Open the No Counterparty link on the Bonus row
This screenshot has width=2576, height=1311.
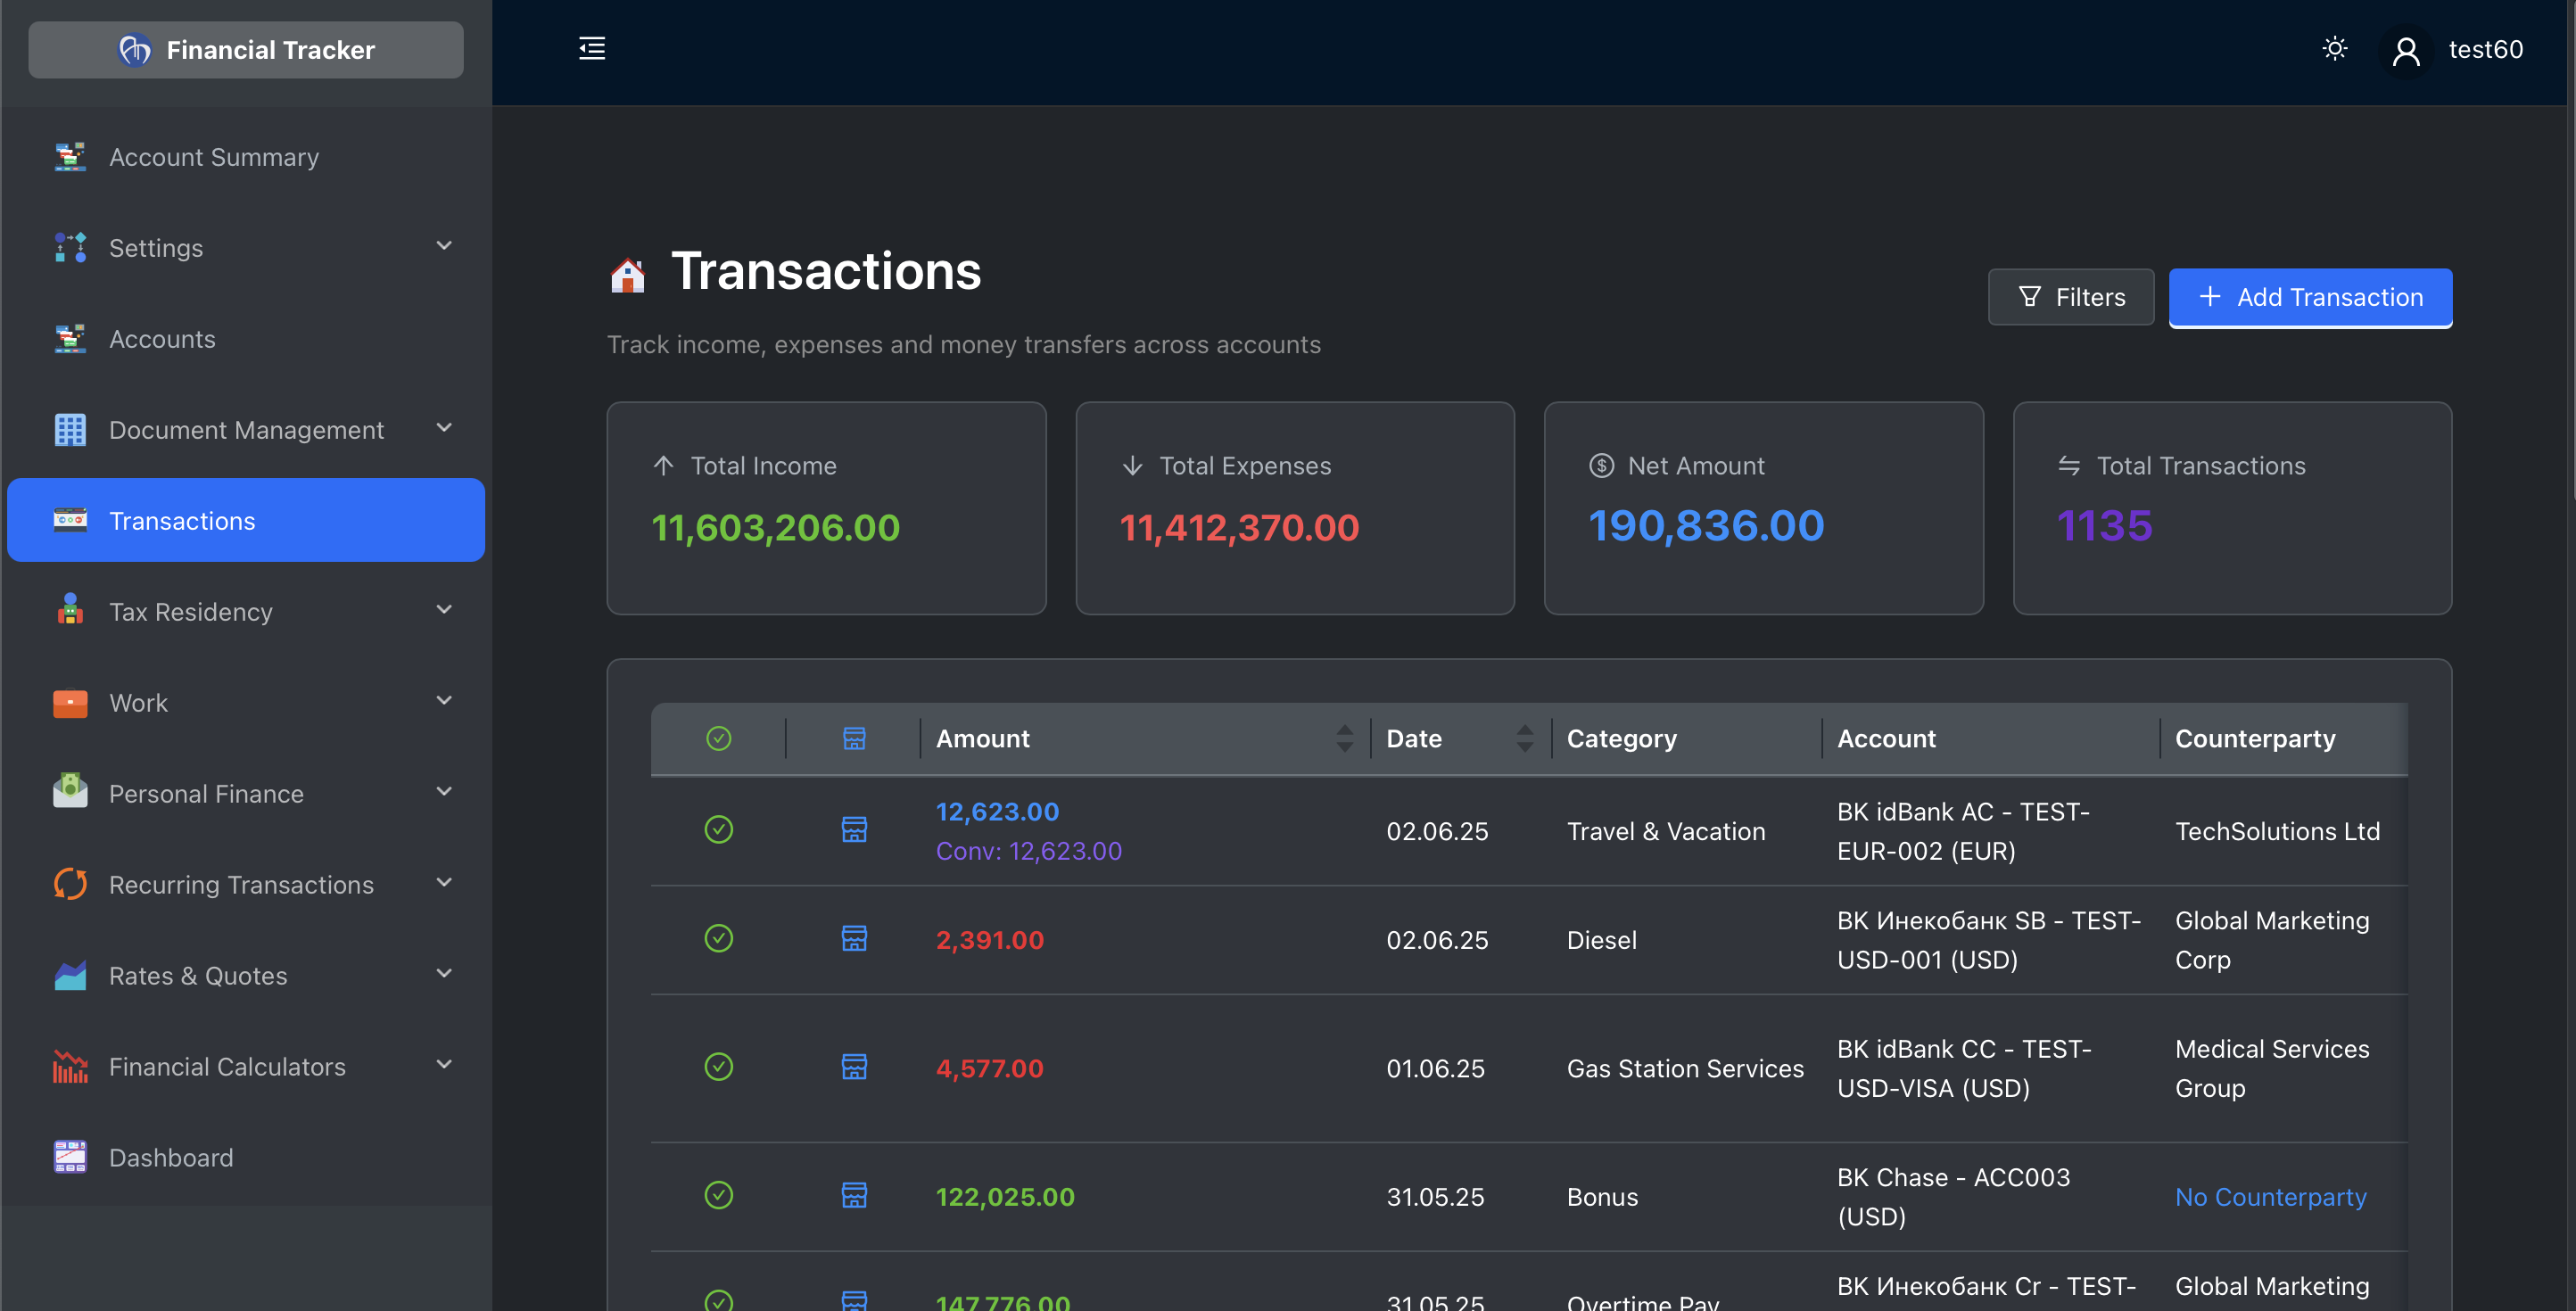[x=2270, y=1196]
